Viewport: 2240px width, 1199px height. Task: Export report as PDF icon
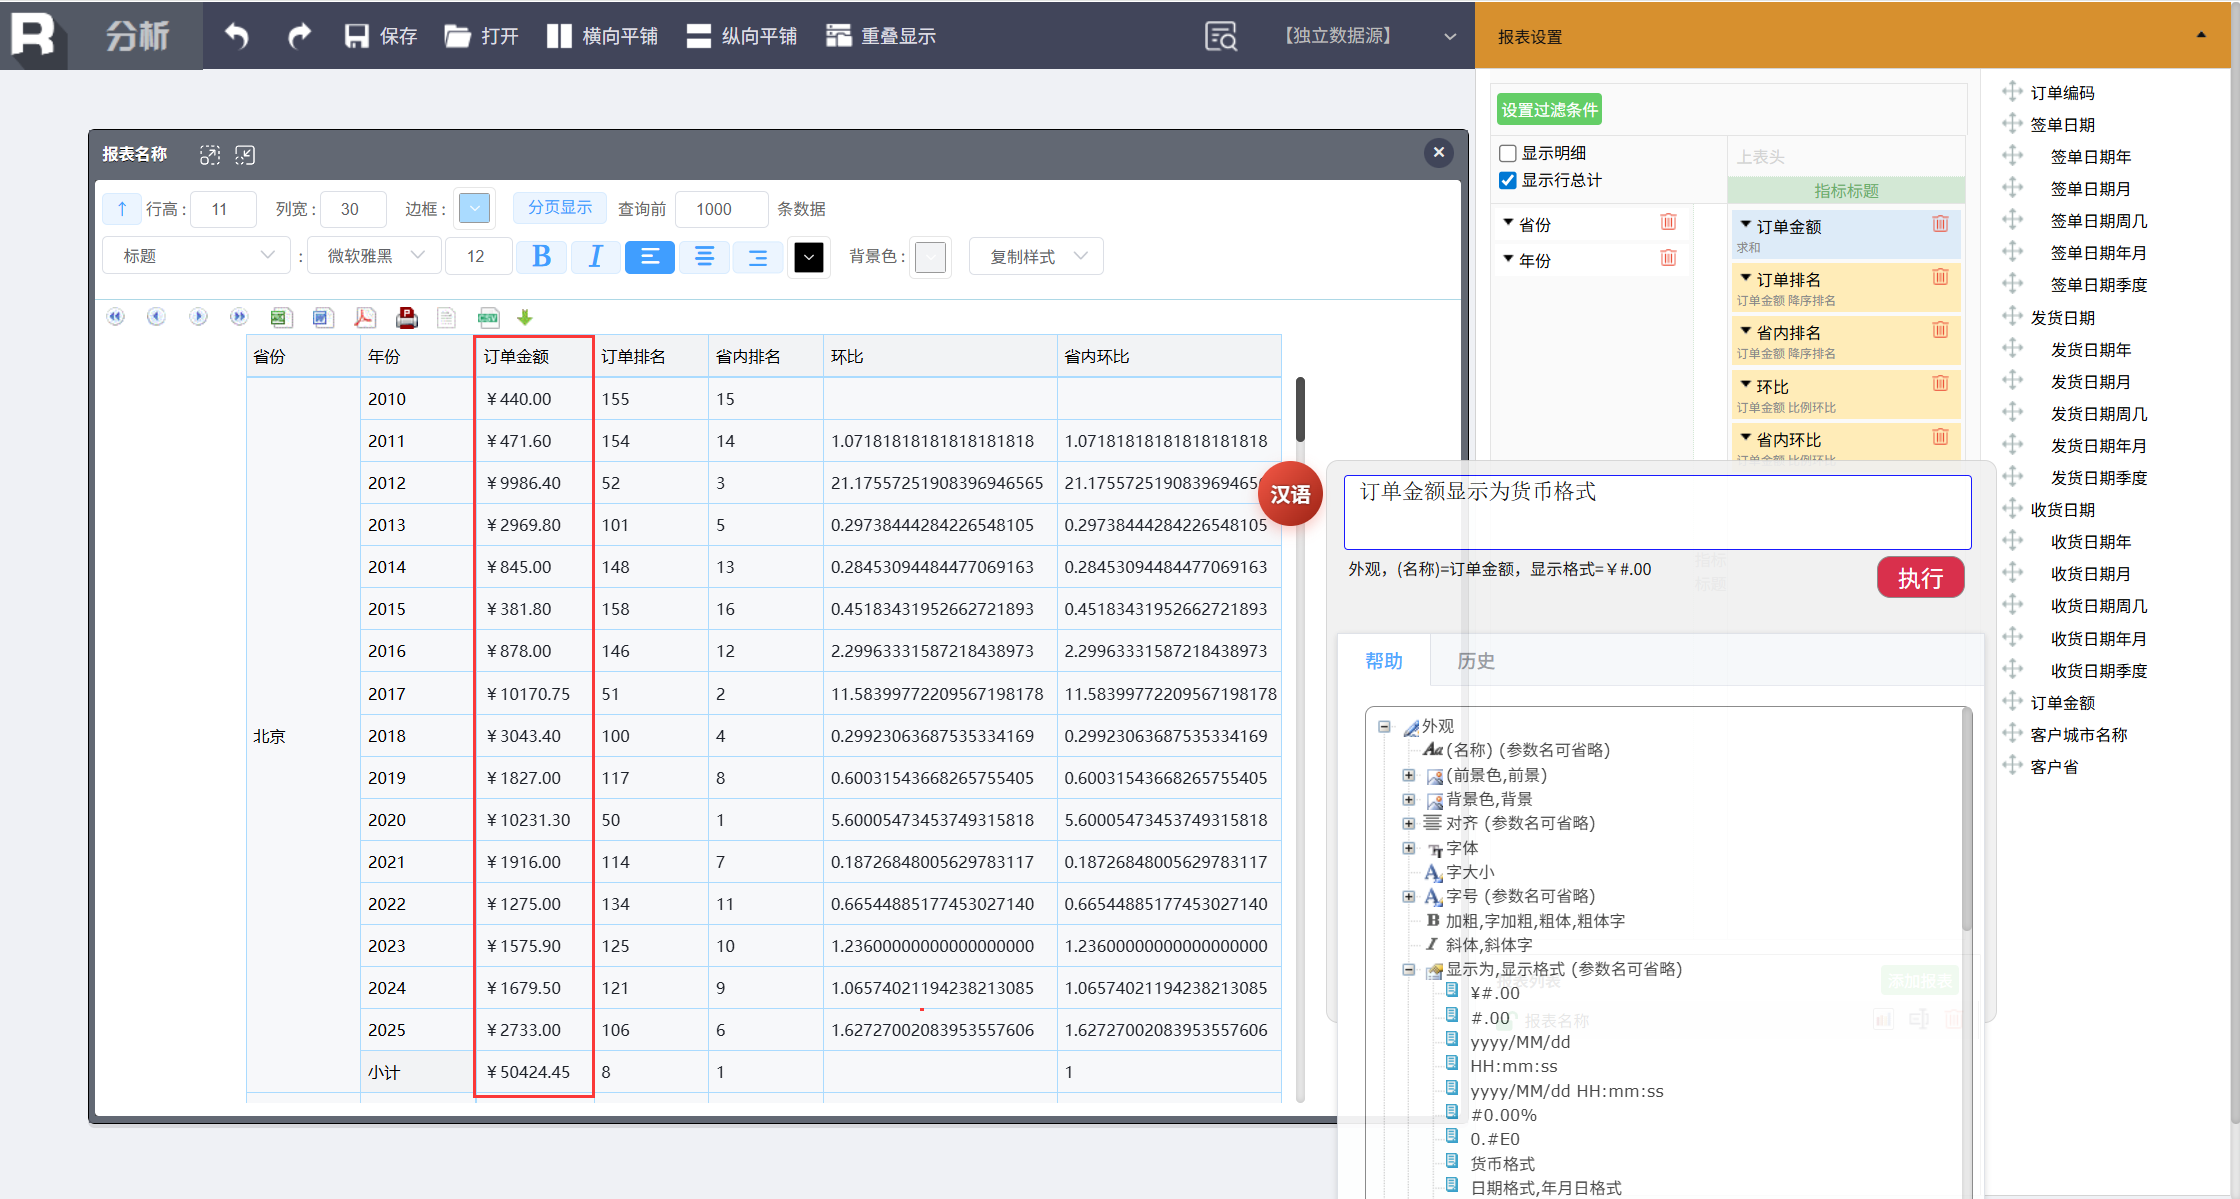tap(365, 318)
